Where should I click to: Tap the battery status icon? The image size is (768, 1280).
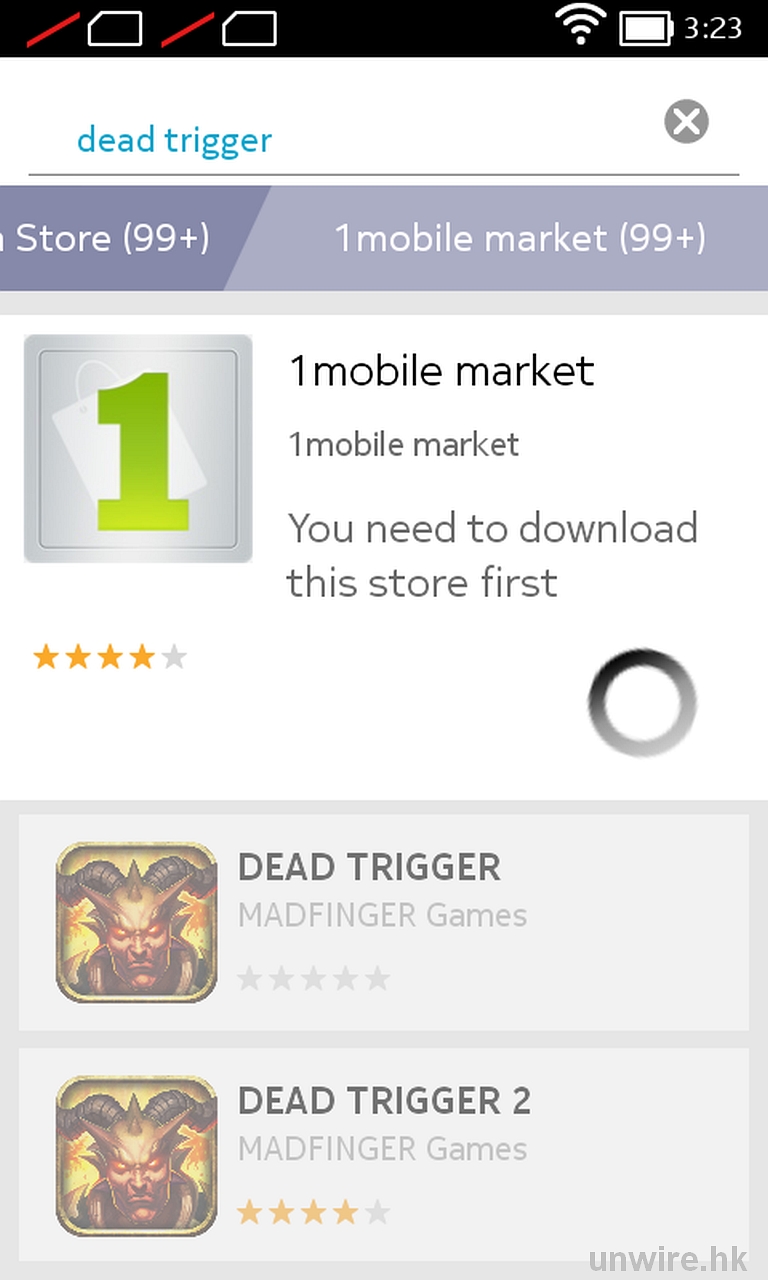pos(646,28)
